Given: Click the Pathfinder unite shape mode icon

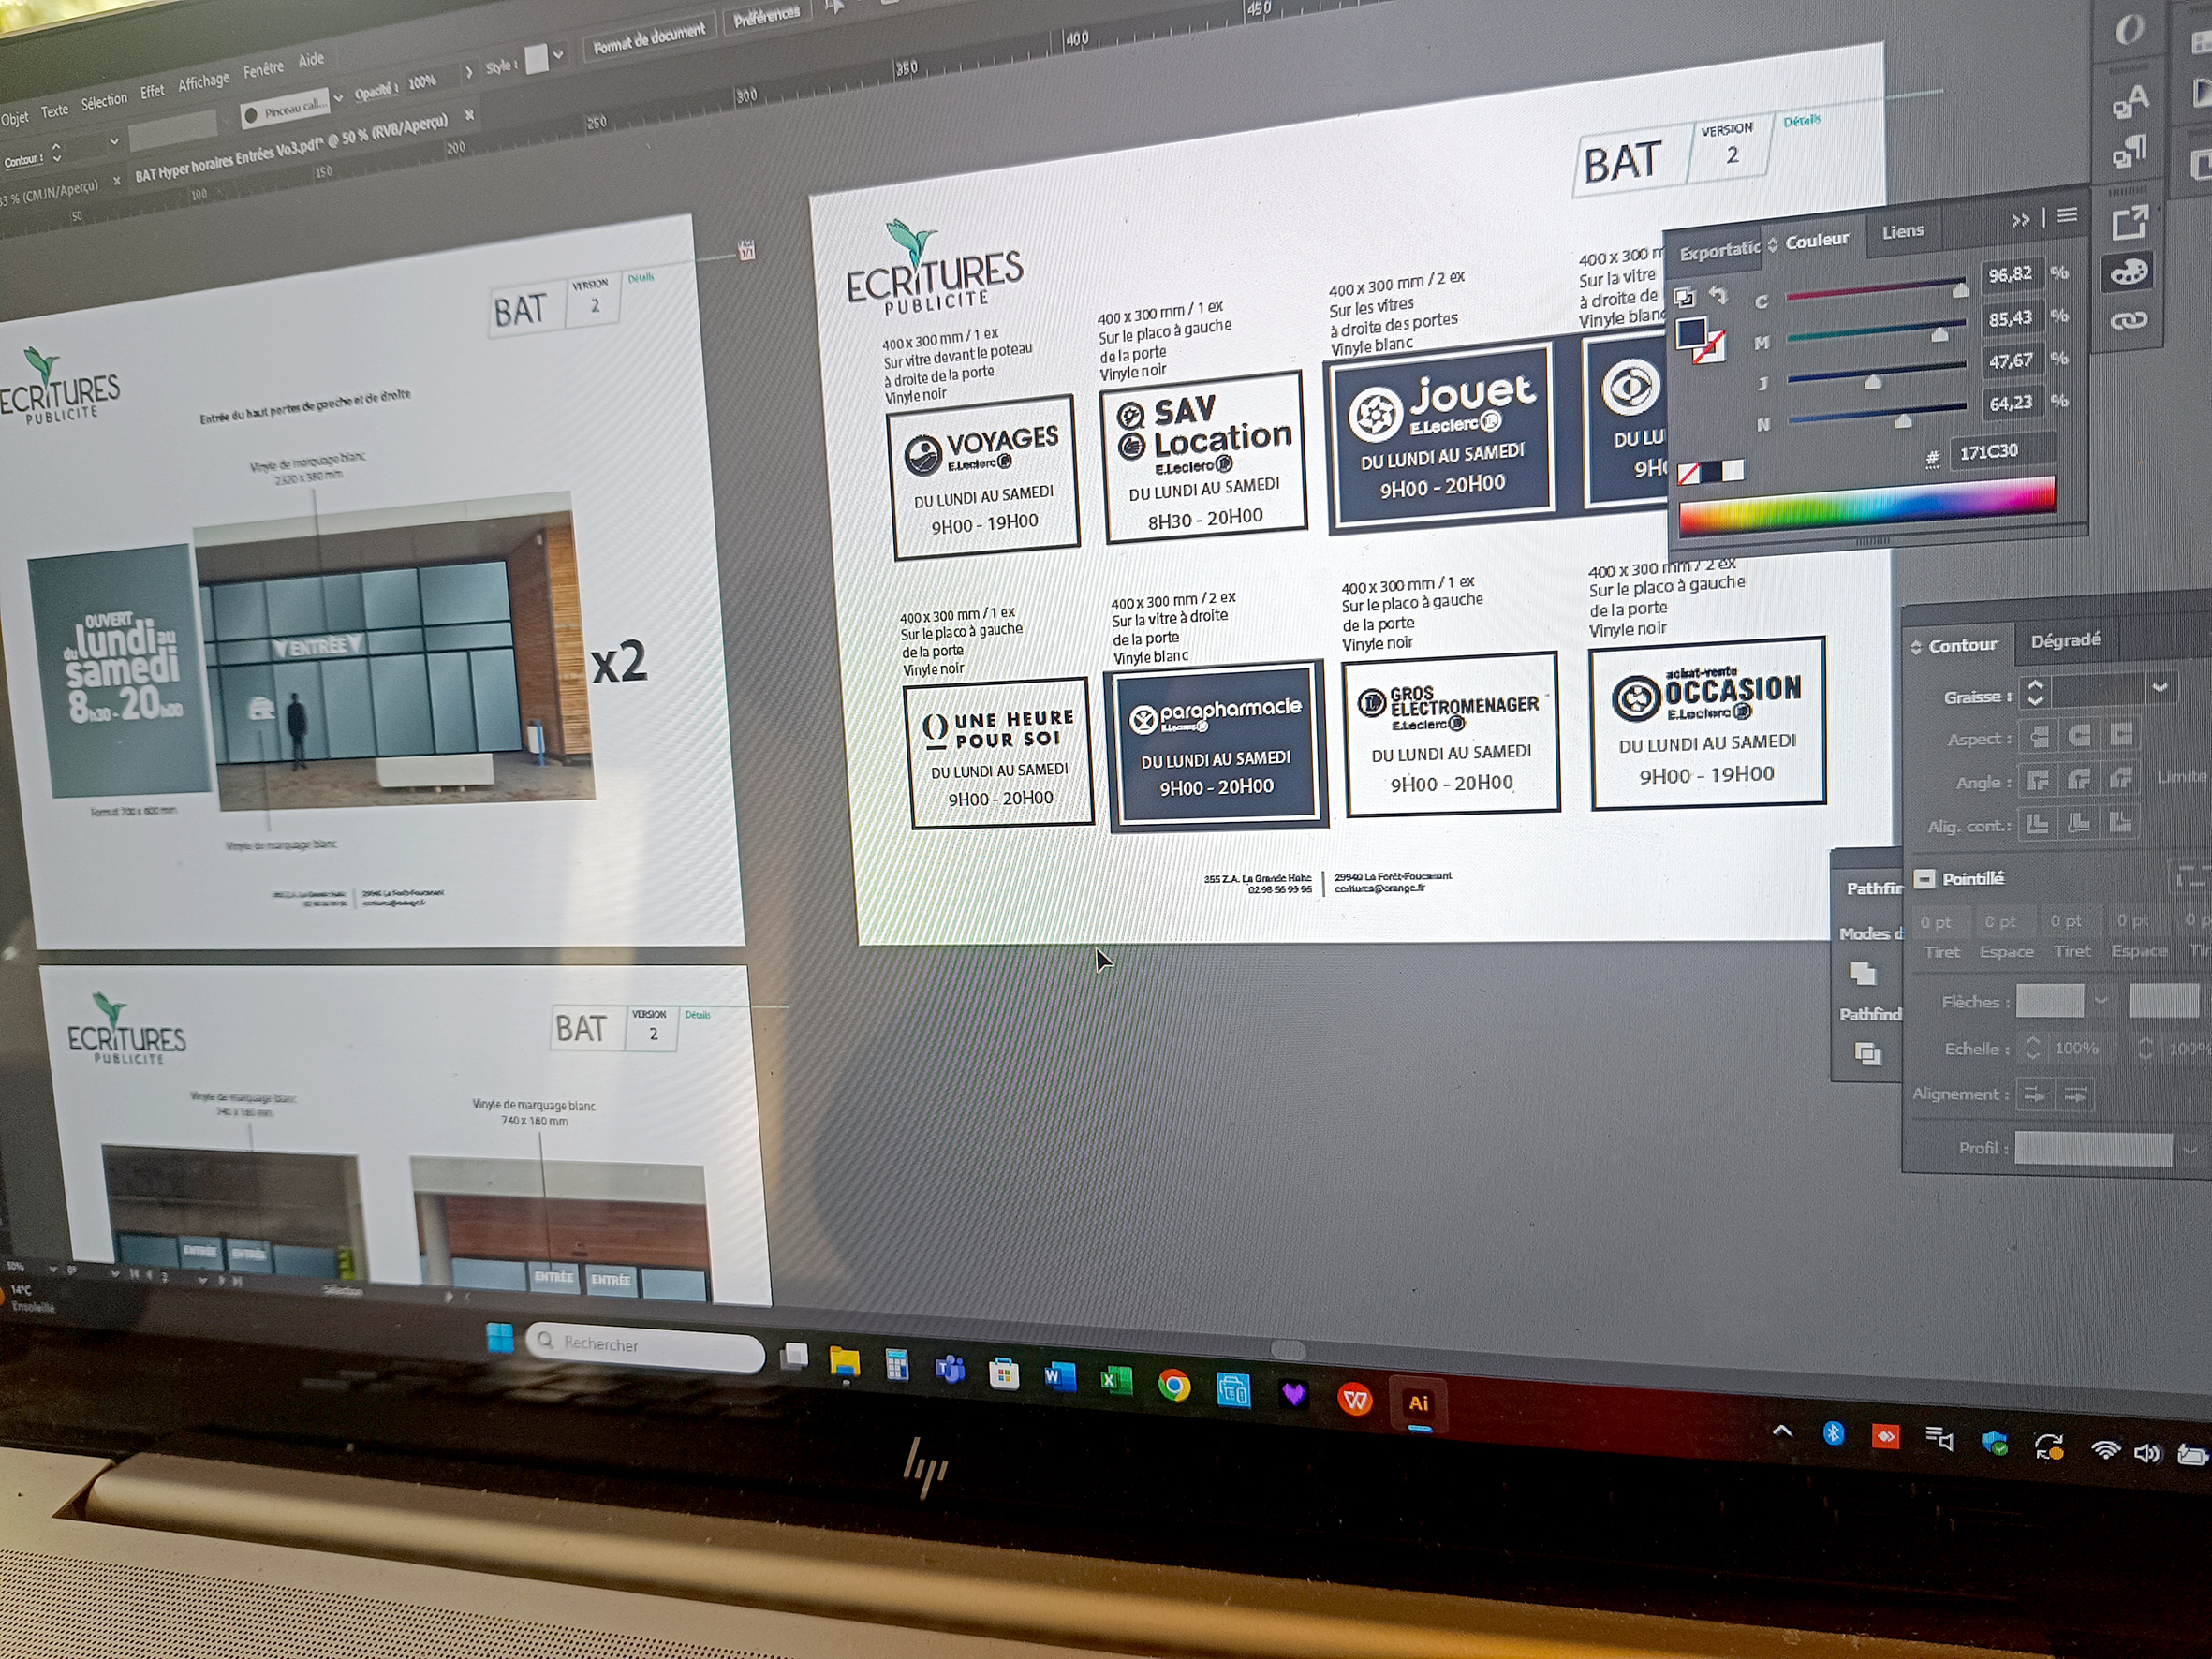Looking at the screenshot, I should 1862,974.
